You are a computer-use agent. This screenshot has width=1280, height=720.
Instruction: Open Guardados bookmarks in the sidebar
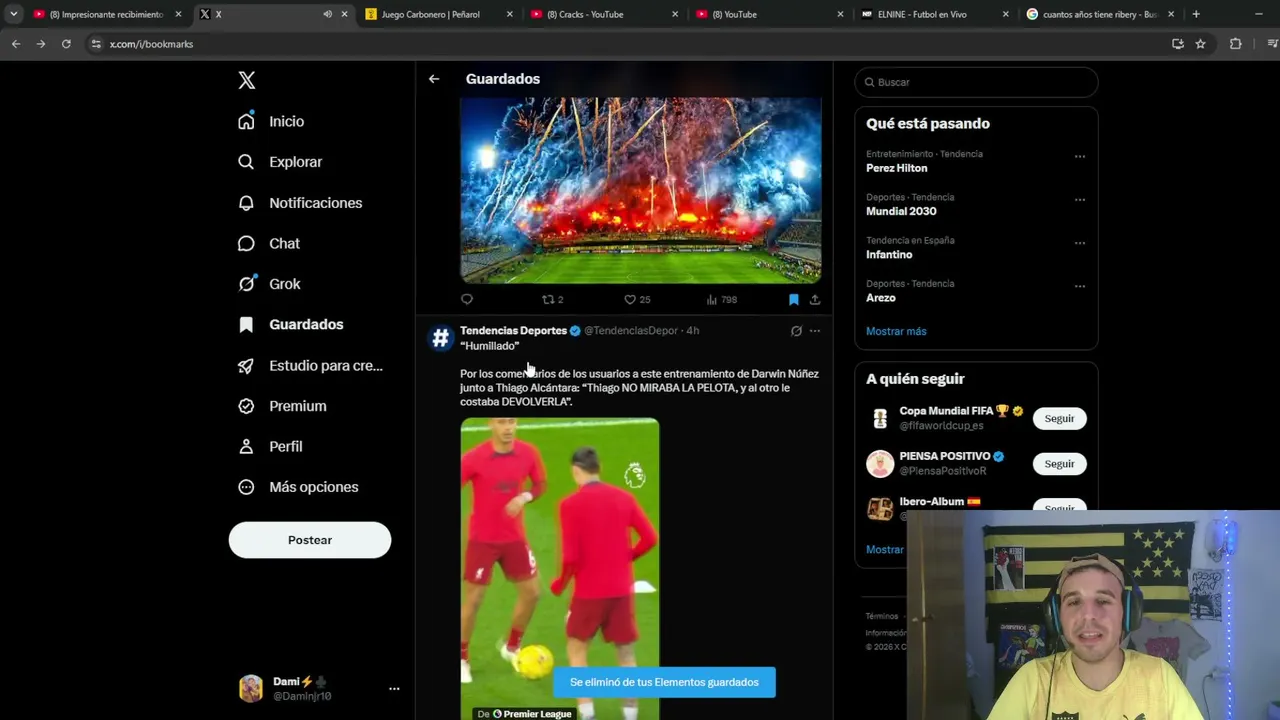[x=291, y=324]
